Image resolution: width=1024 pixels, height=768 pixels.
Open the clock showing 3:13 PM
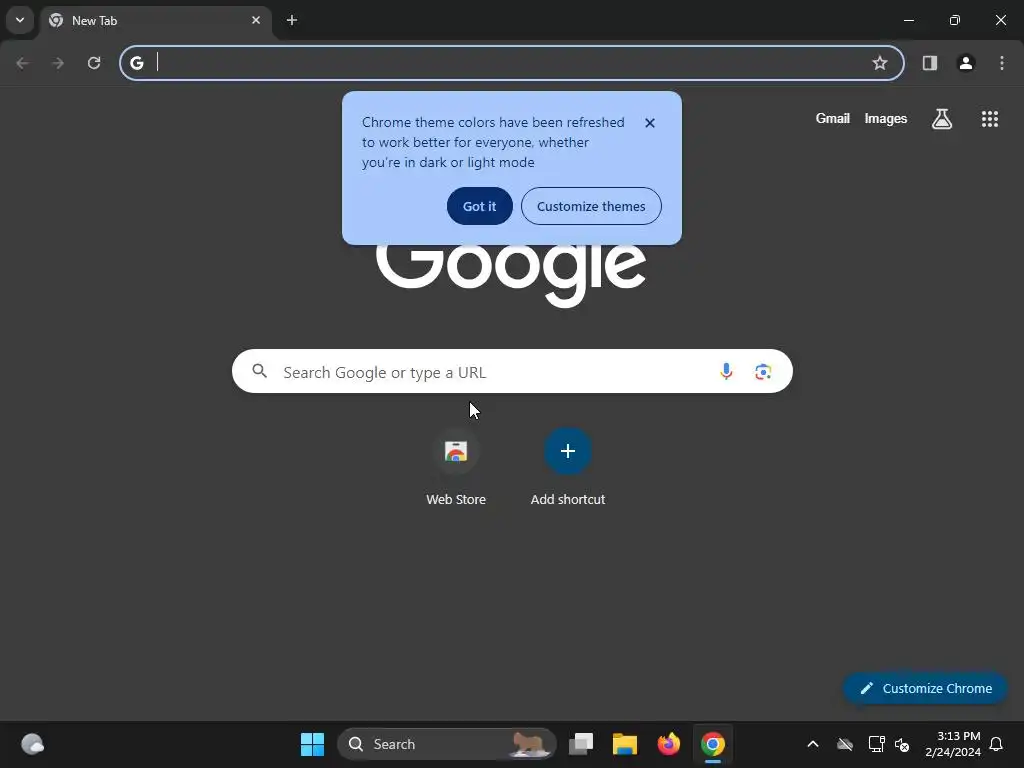953,744
